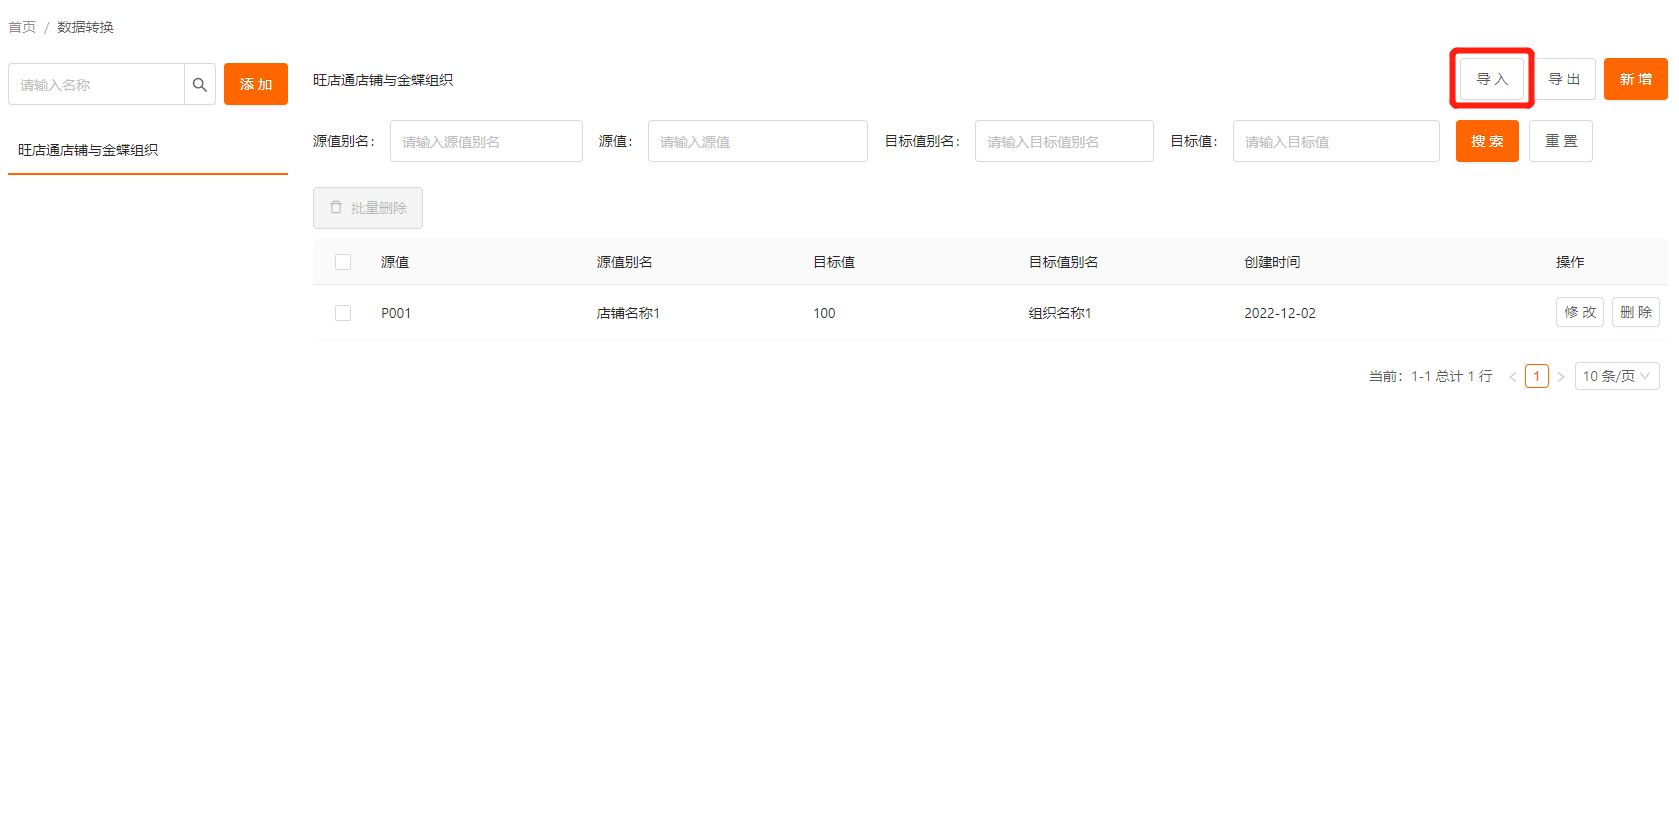
Task: Click the 导出 export button
Action: click(x=1564, y=79)
